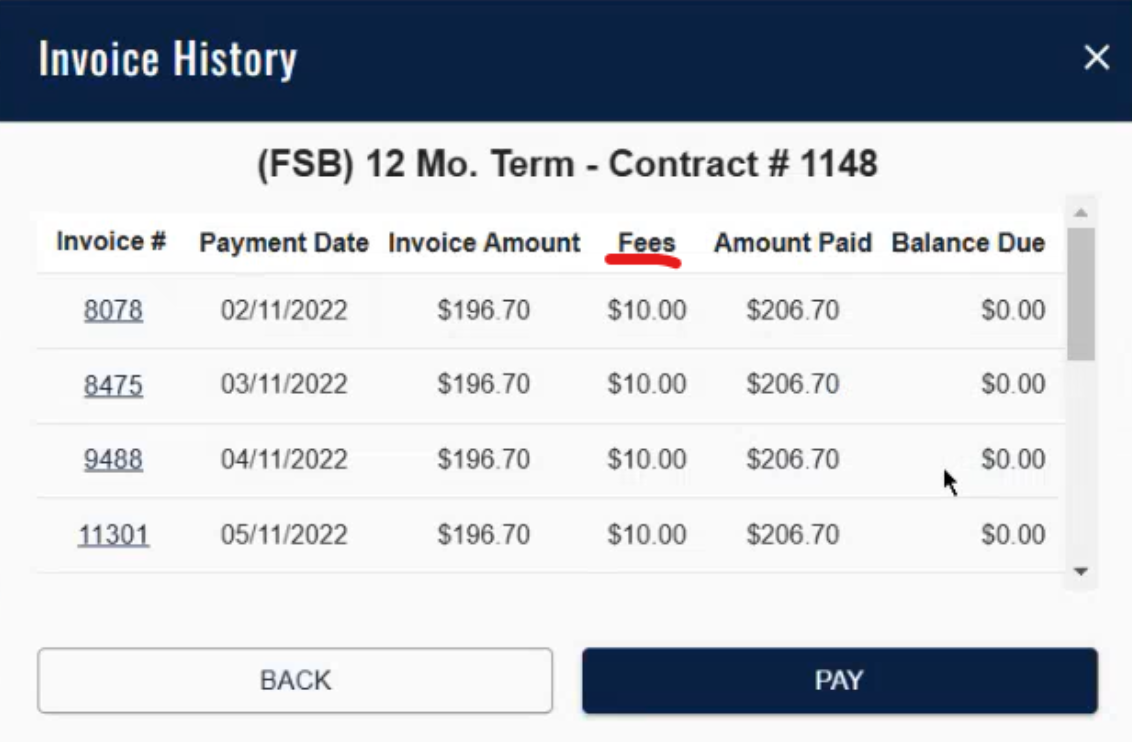This screenshot has width=1132, height=742.
Task: Open invoice 9488 link
Action: pos(113,460)
